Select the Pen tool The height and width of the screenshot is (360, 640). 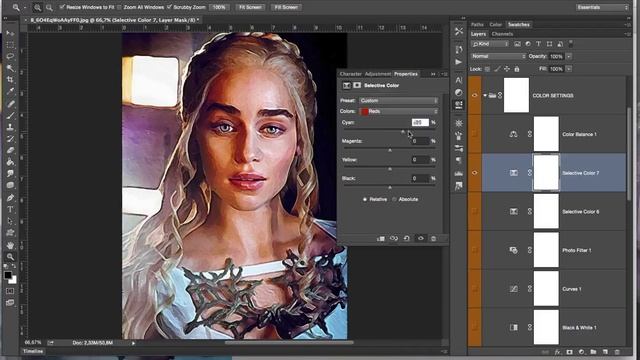[11, 198]
